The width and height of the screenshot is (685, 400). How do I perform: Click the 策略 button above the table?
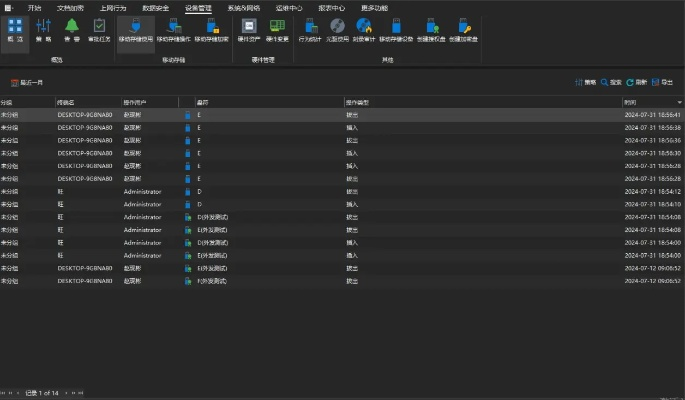coord(585,82)
